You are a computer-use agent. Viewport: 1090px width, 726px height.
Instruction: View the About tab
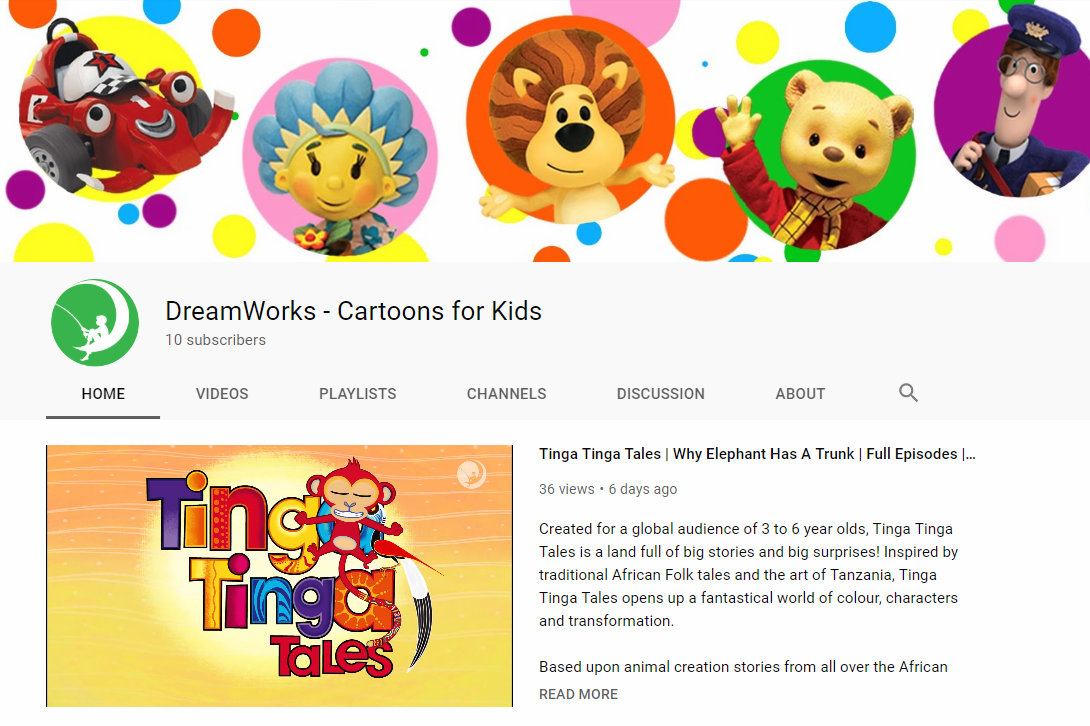800,394
